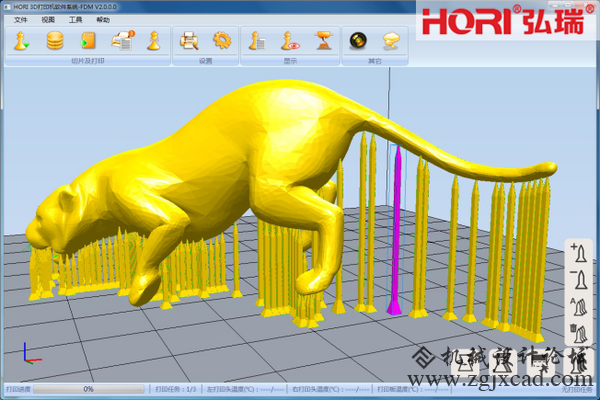
Task: Click the yellow panther model head
Action: click(52, 220)
